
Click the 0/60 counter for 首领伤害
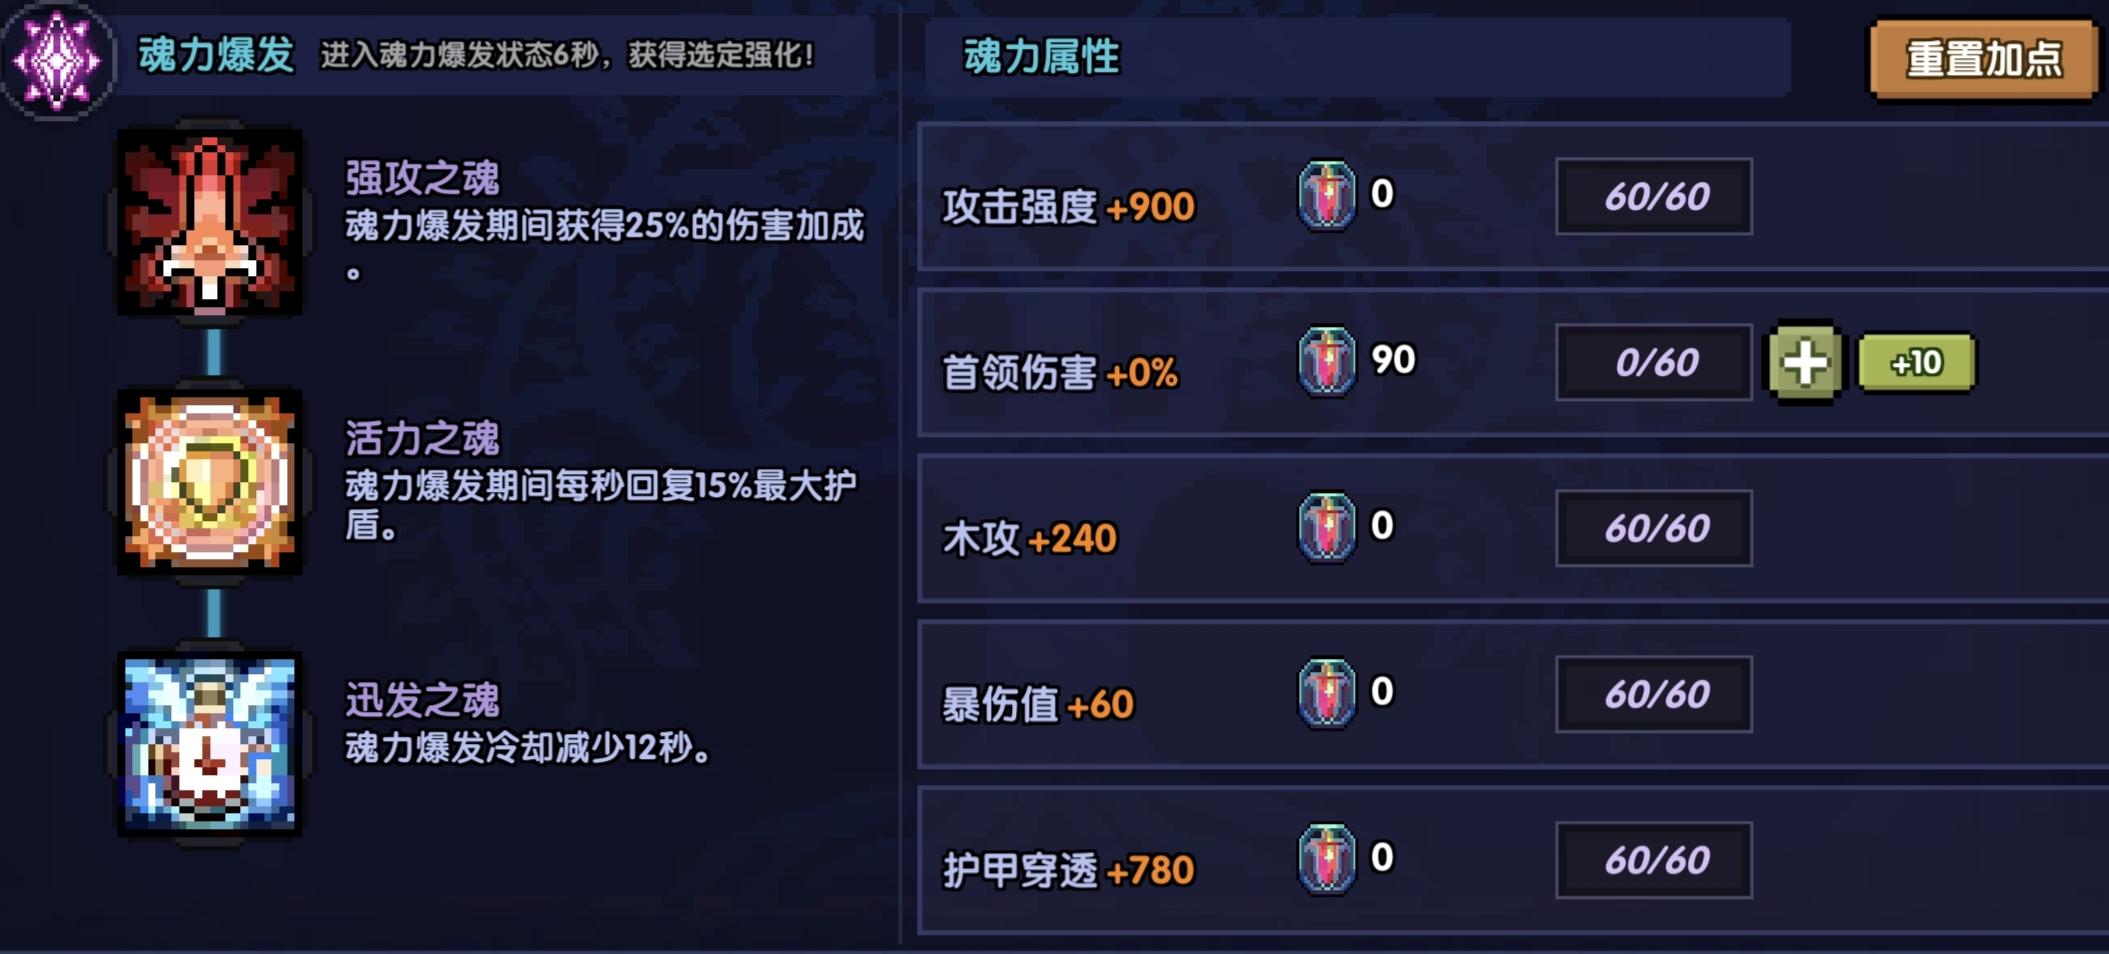click(1654, 363)
